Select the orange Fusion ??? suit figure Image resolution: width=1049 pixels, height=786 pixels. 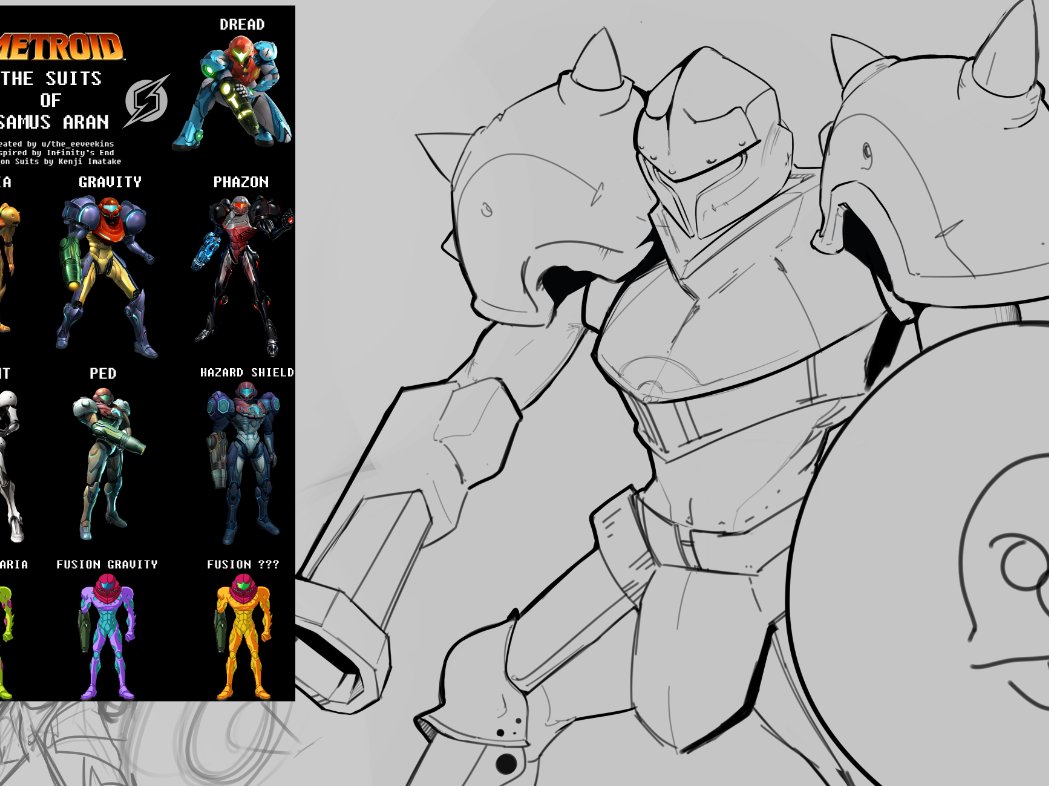pyautogui.click(x=244, y=636)
